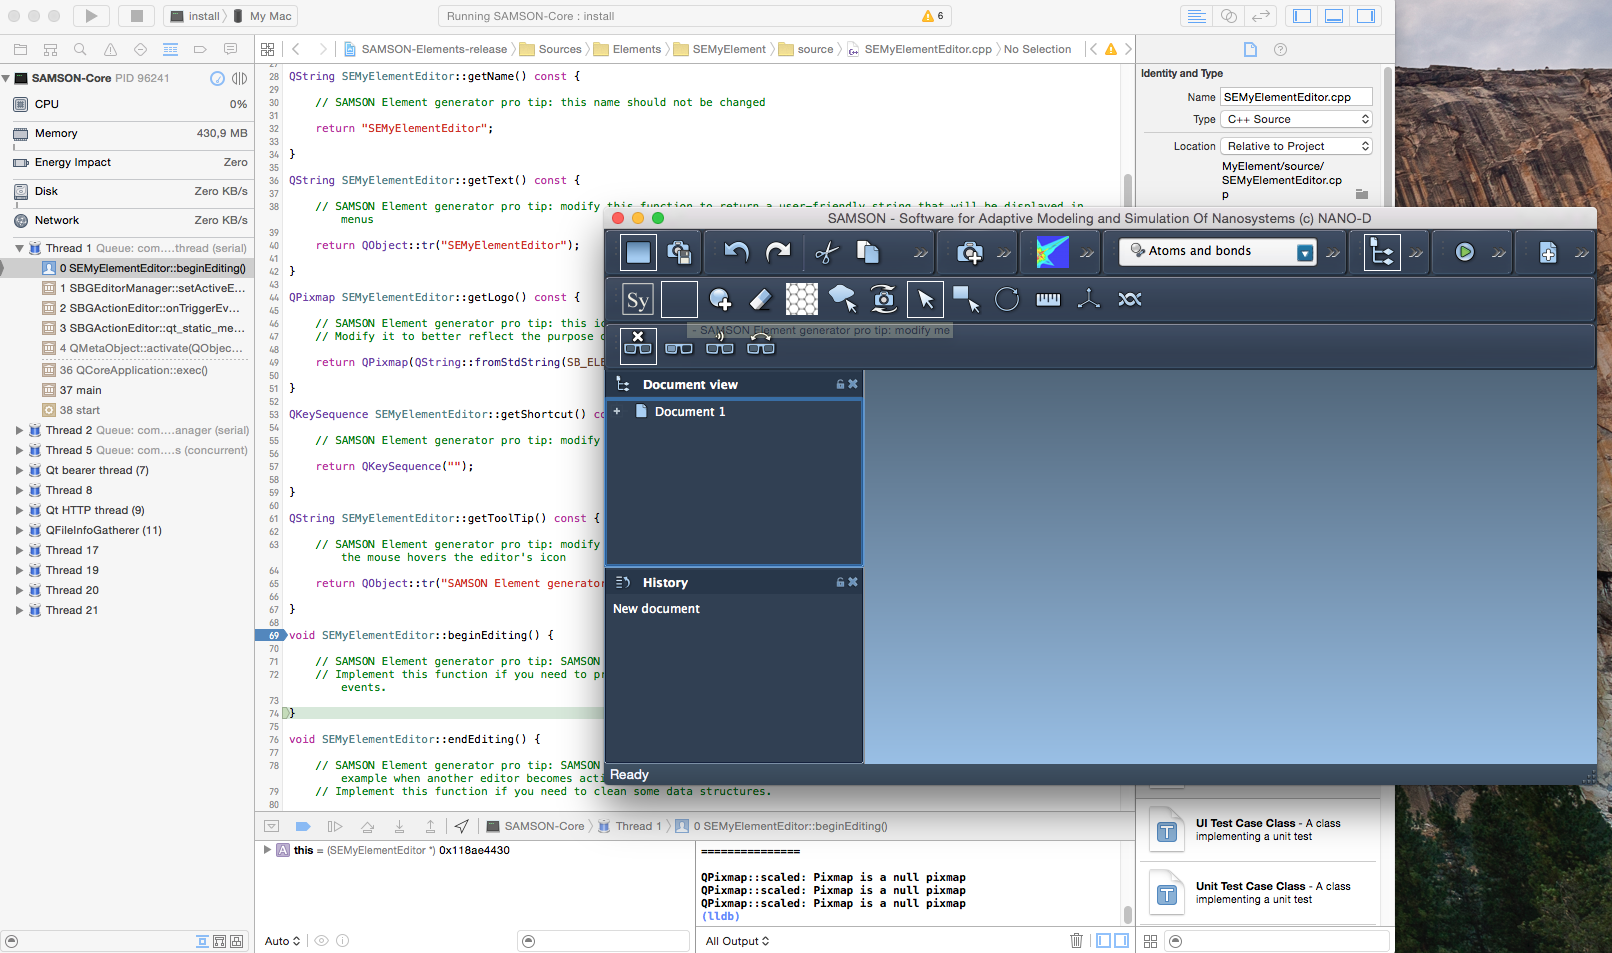Open the Thread 1 menu in the debug bar
Viewport: 1612px width, 953px height.
[637, 826]
